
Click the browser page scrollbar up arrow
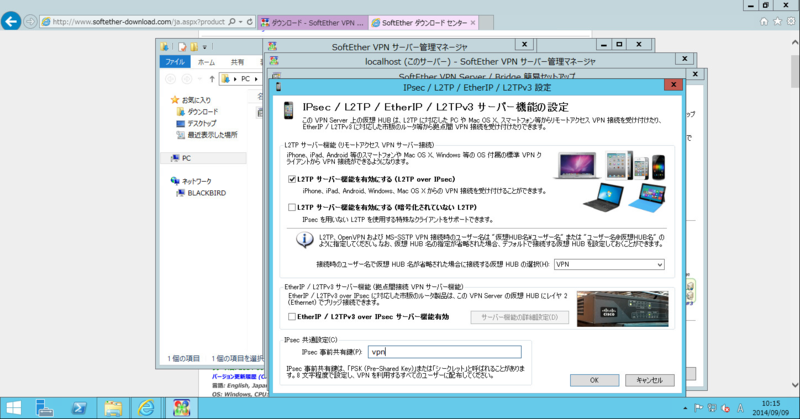[x=795, y=43]
